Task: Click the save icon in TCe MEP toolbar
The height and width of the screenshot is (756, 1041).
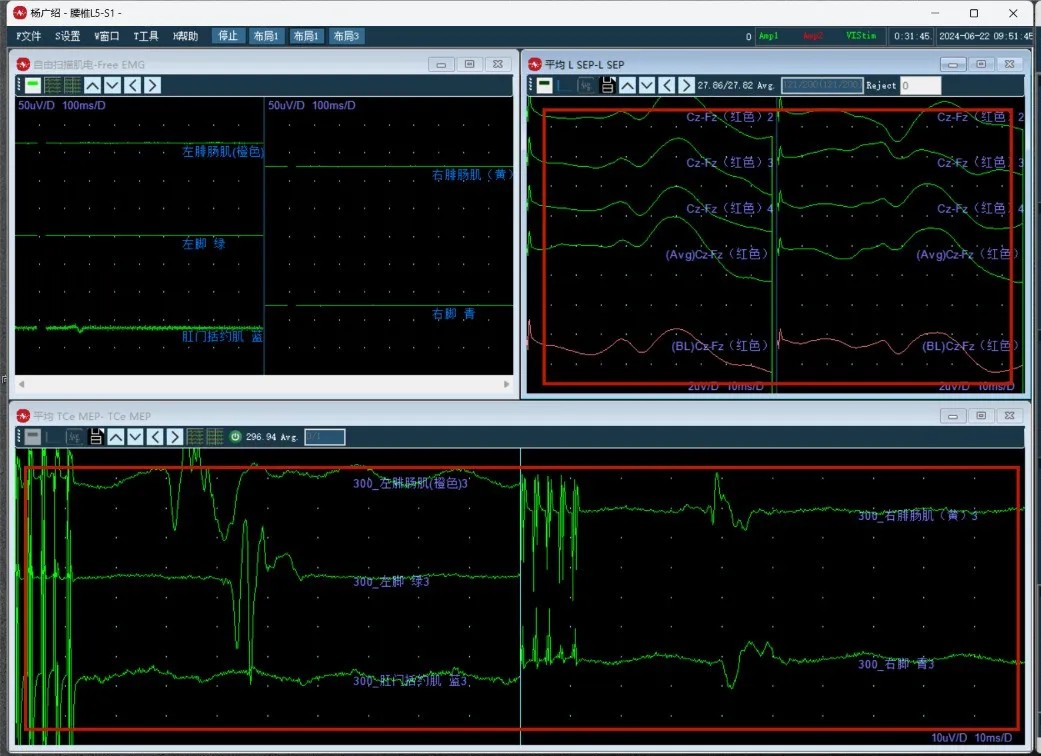Action: pos(96,437)
